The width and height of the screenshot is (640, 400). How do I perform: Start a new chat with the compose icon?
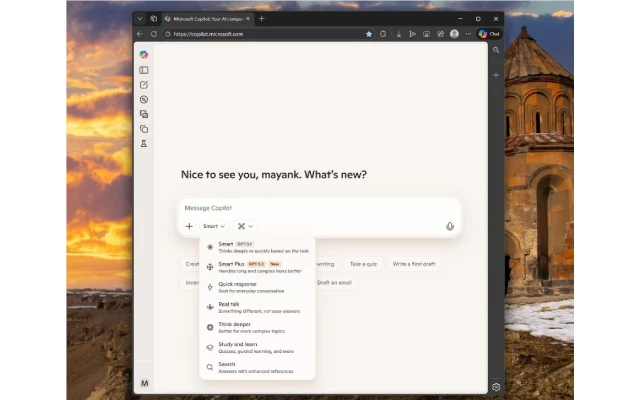click(144, 85)
